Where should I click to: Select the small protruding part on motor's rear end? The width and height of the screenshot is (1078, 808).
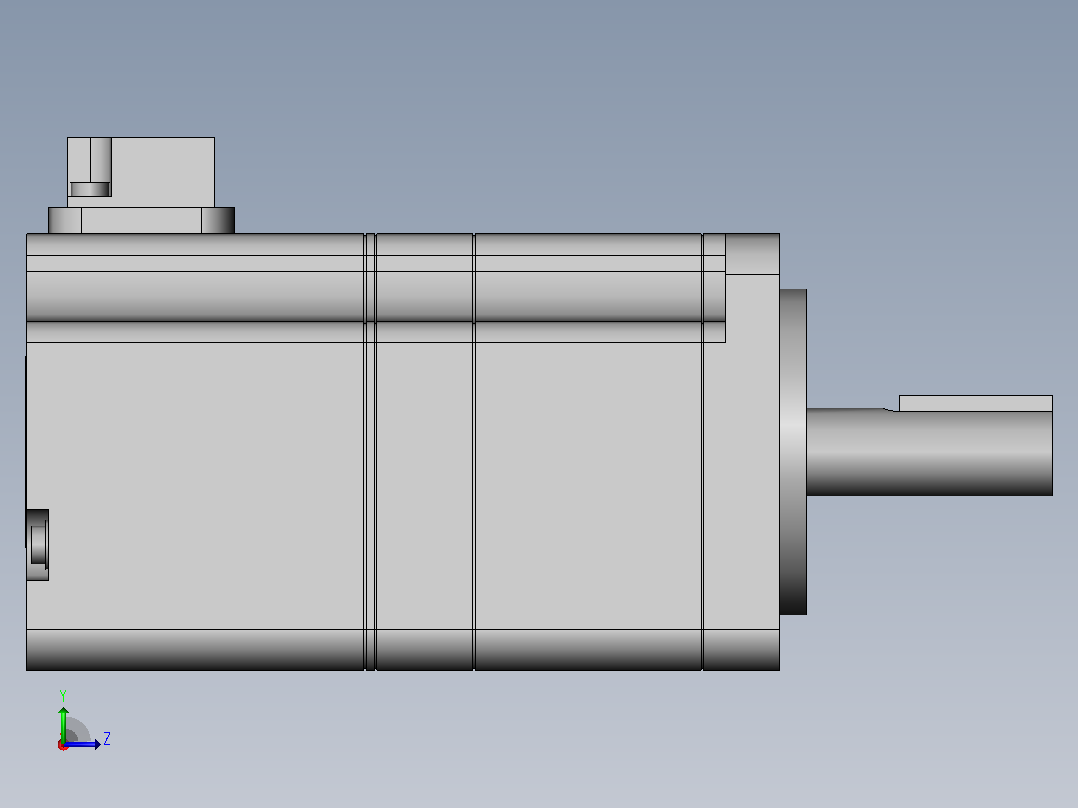pyautogui.click(x=37, y=545)
